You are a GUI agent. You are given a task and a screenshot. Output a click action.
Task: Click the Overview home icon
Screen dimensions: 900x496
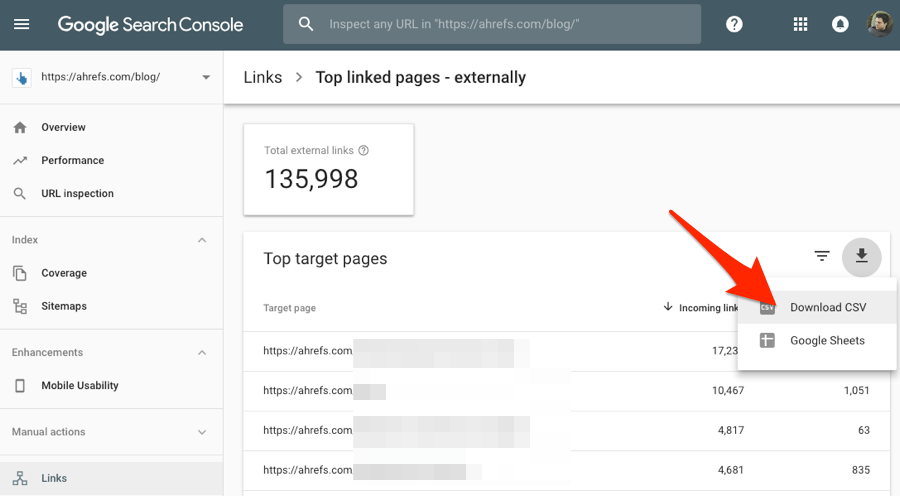pyautogui.click(x=20, y=127)
